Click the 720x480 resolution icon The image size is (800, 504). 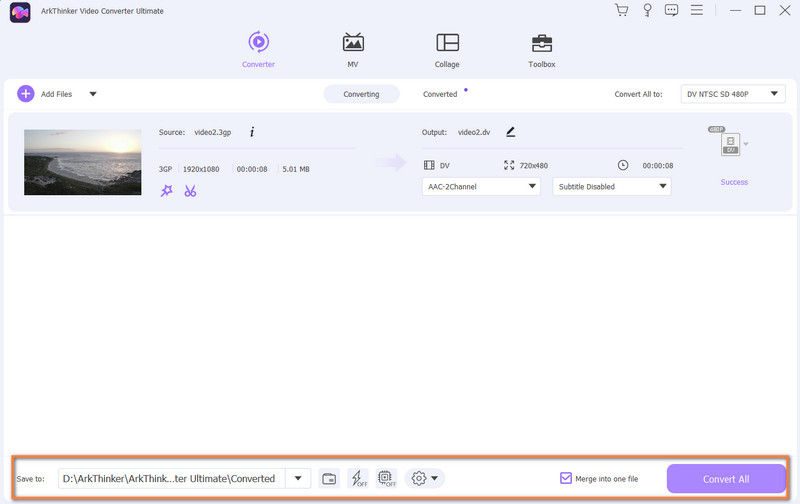509,165
